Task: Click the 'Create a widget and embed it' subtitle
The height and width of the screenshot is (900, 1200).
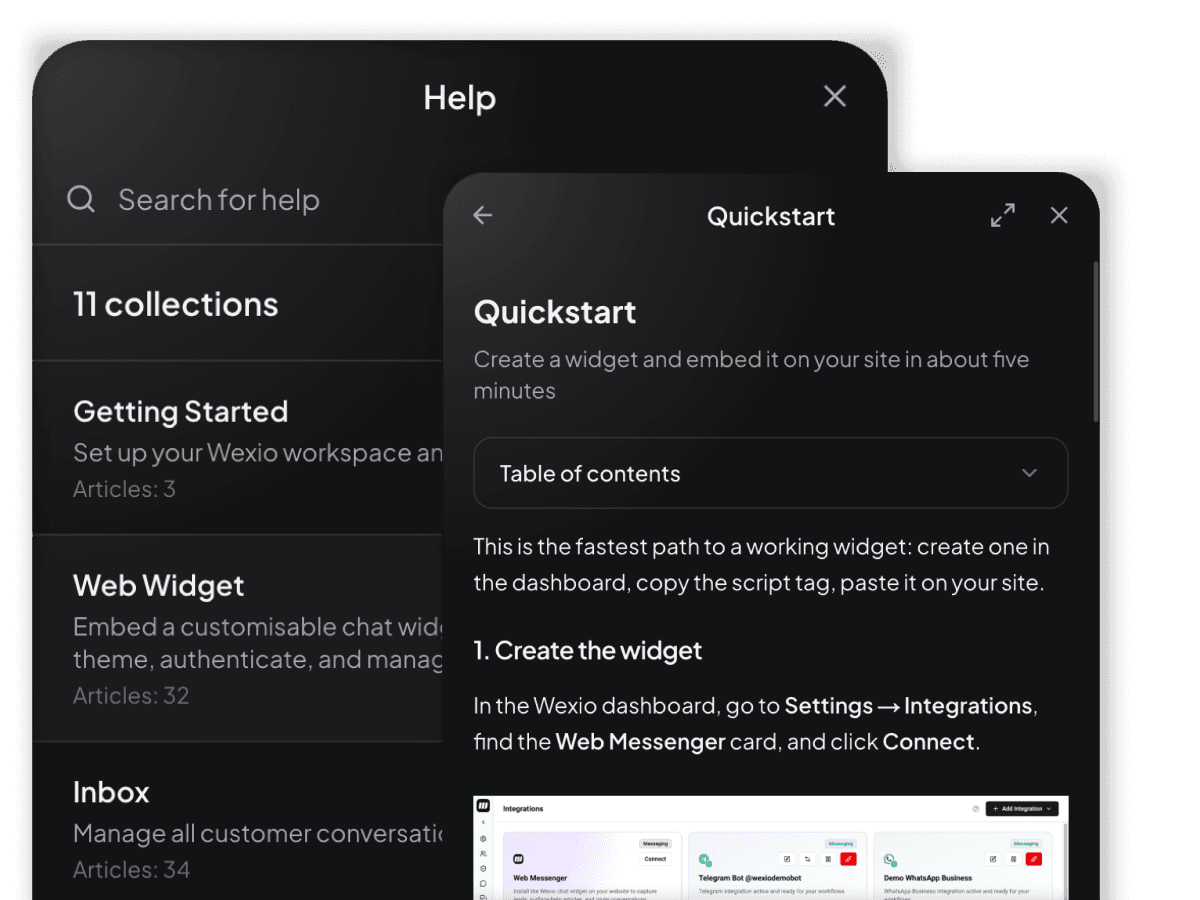Action: (x=751, y=375)
